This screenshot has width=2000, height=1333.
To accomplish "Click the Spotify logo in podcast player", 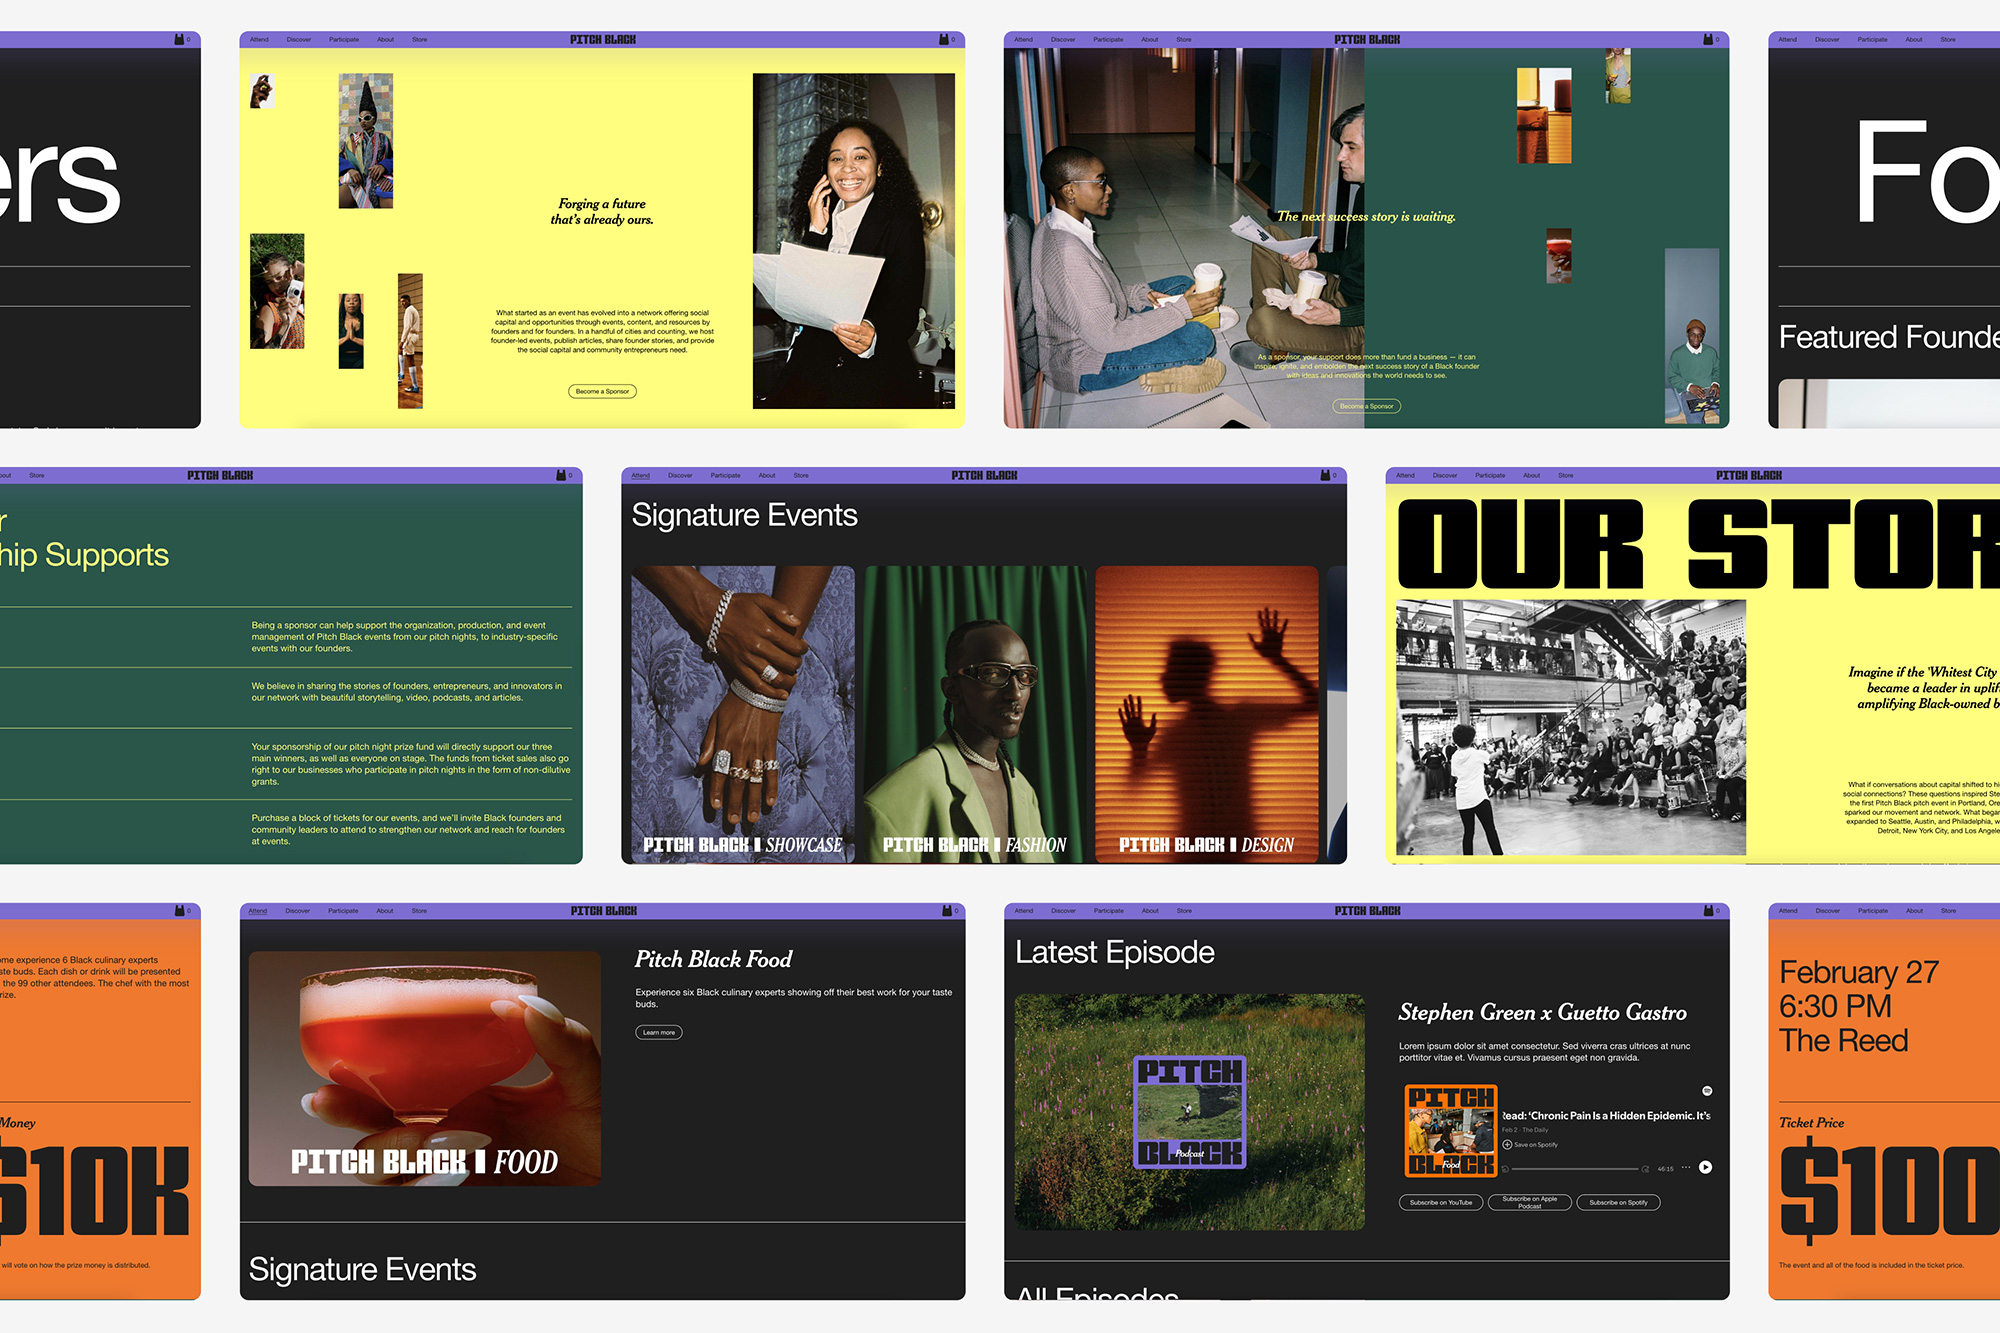I will 1707,1091.
